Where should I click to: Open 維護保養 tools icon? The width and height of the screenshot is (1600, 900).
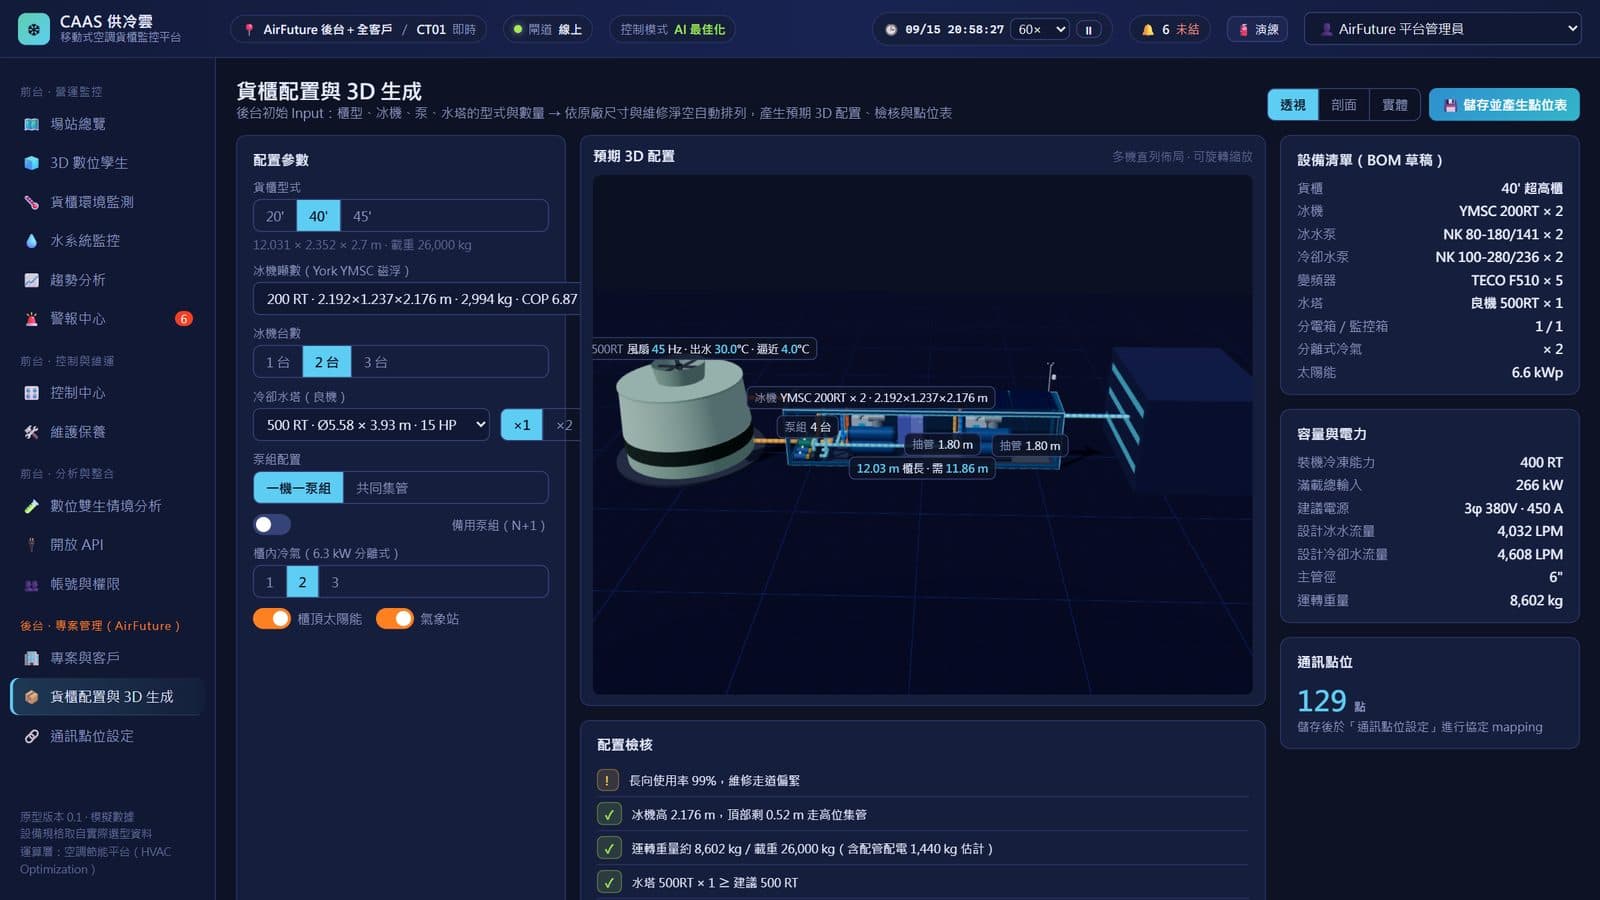pos(32,432)
